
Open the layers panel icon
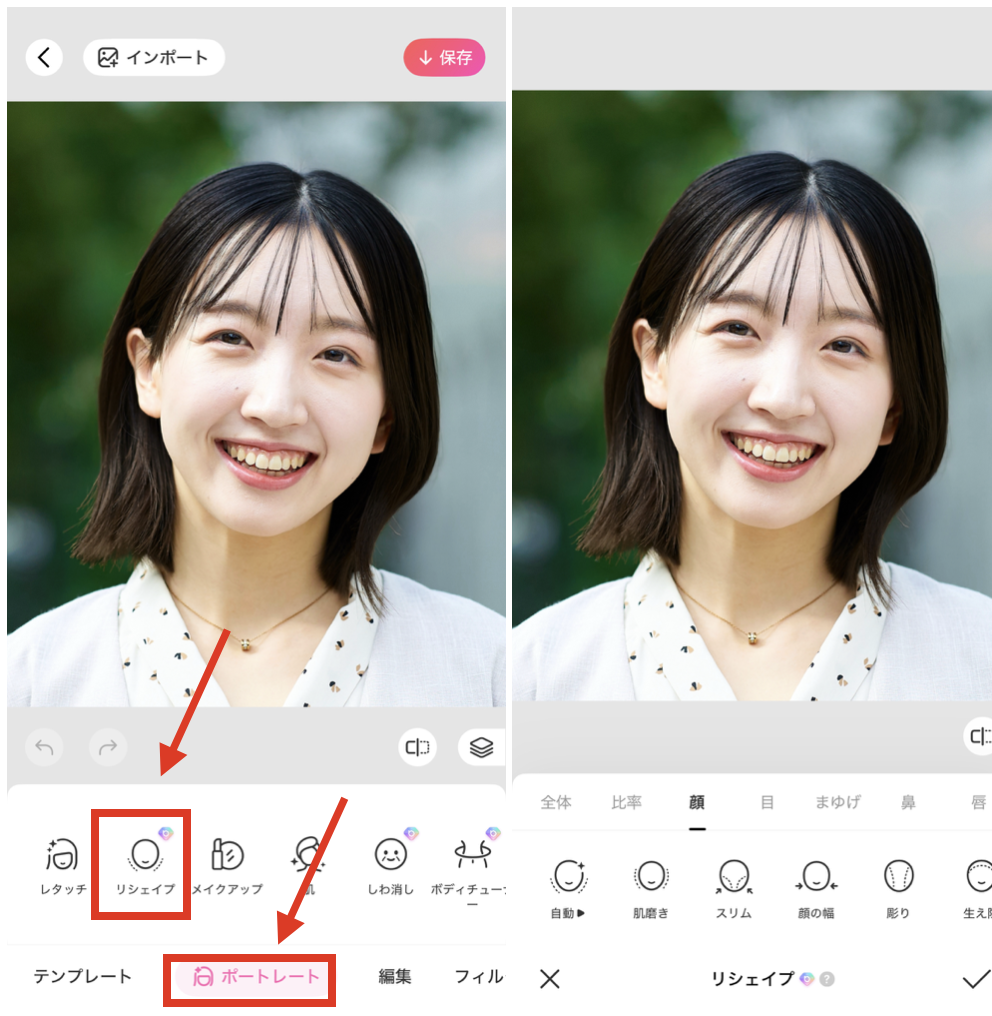tap(478, 747)
